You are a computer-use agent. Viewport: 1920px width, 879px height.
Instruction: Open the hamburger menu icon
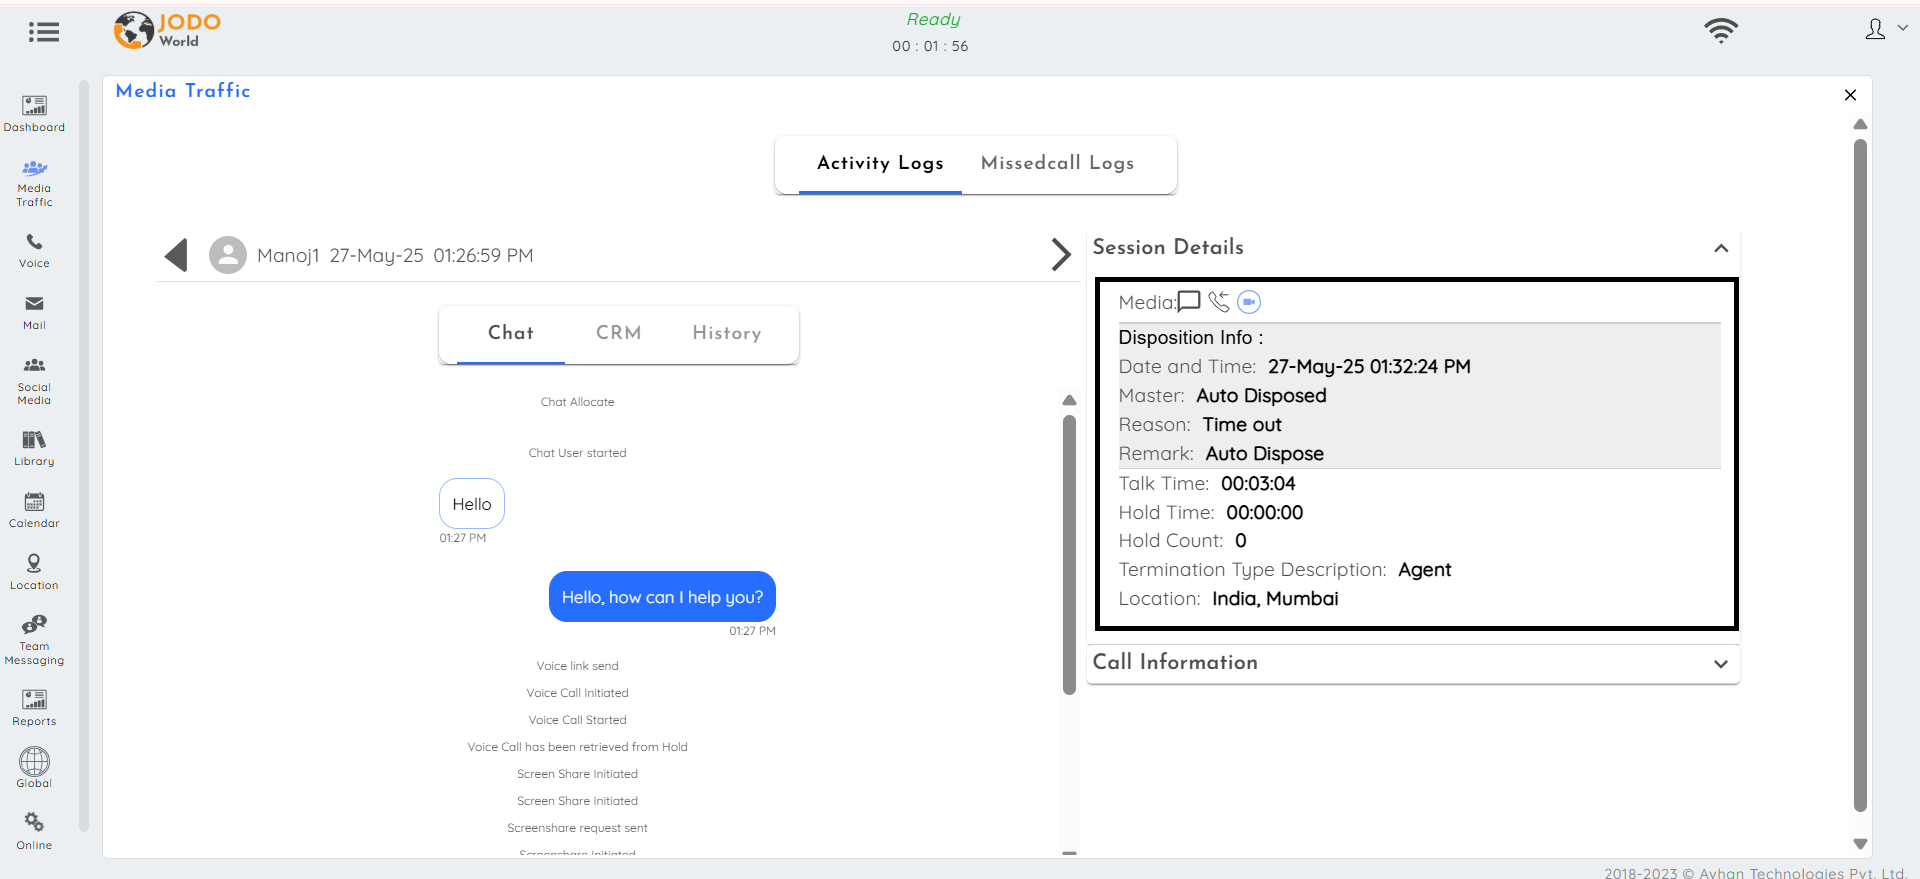[x=43, y=32]
